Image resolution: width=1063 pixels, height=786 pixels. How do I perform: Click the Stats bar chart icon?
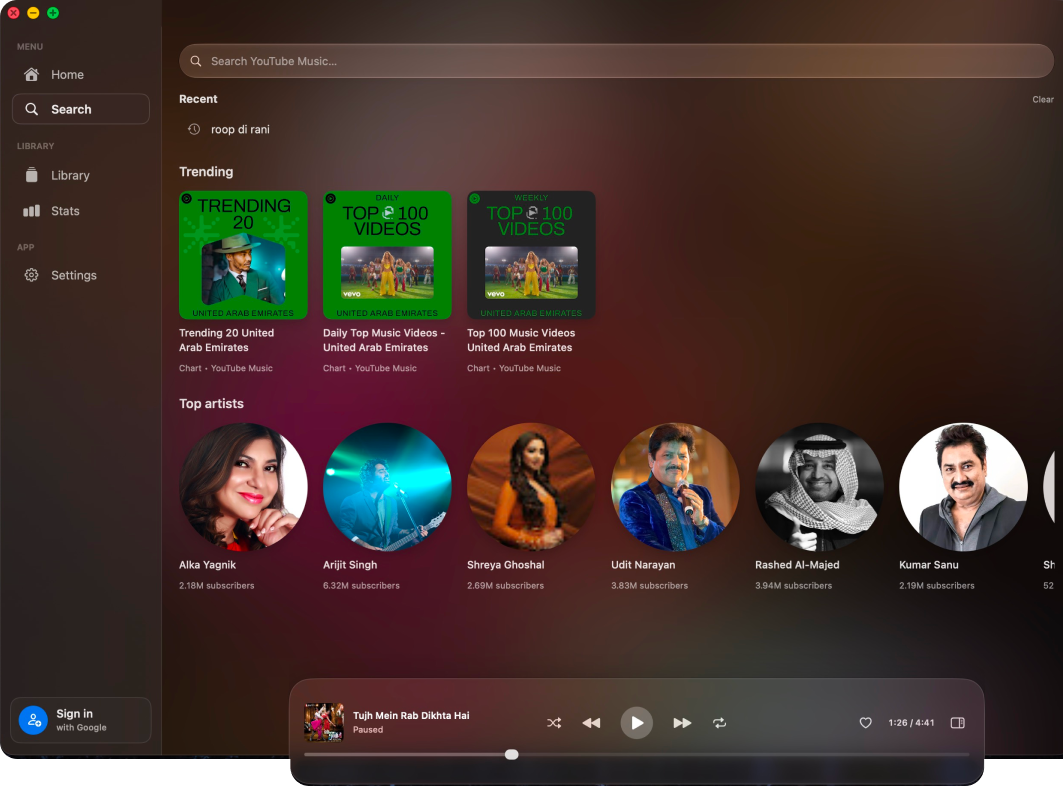pyautogui.click(x=31, y=211)
